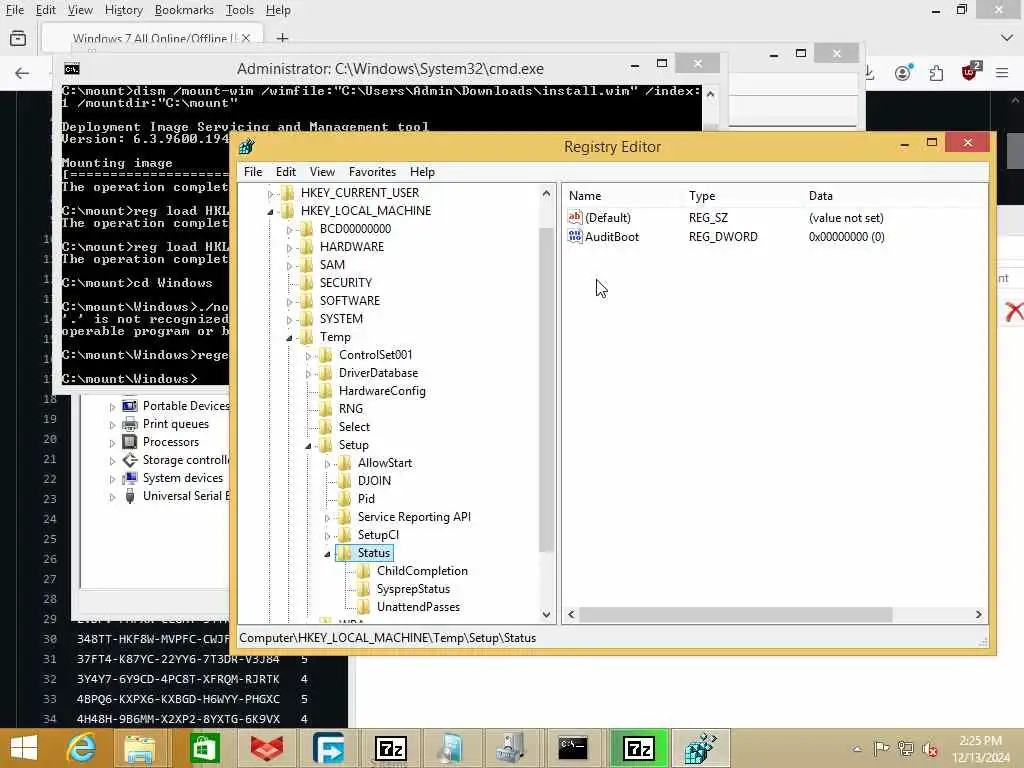Open the browser tab overview icon

coord(18,39)
